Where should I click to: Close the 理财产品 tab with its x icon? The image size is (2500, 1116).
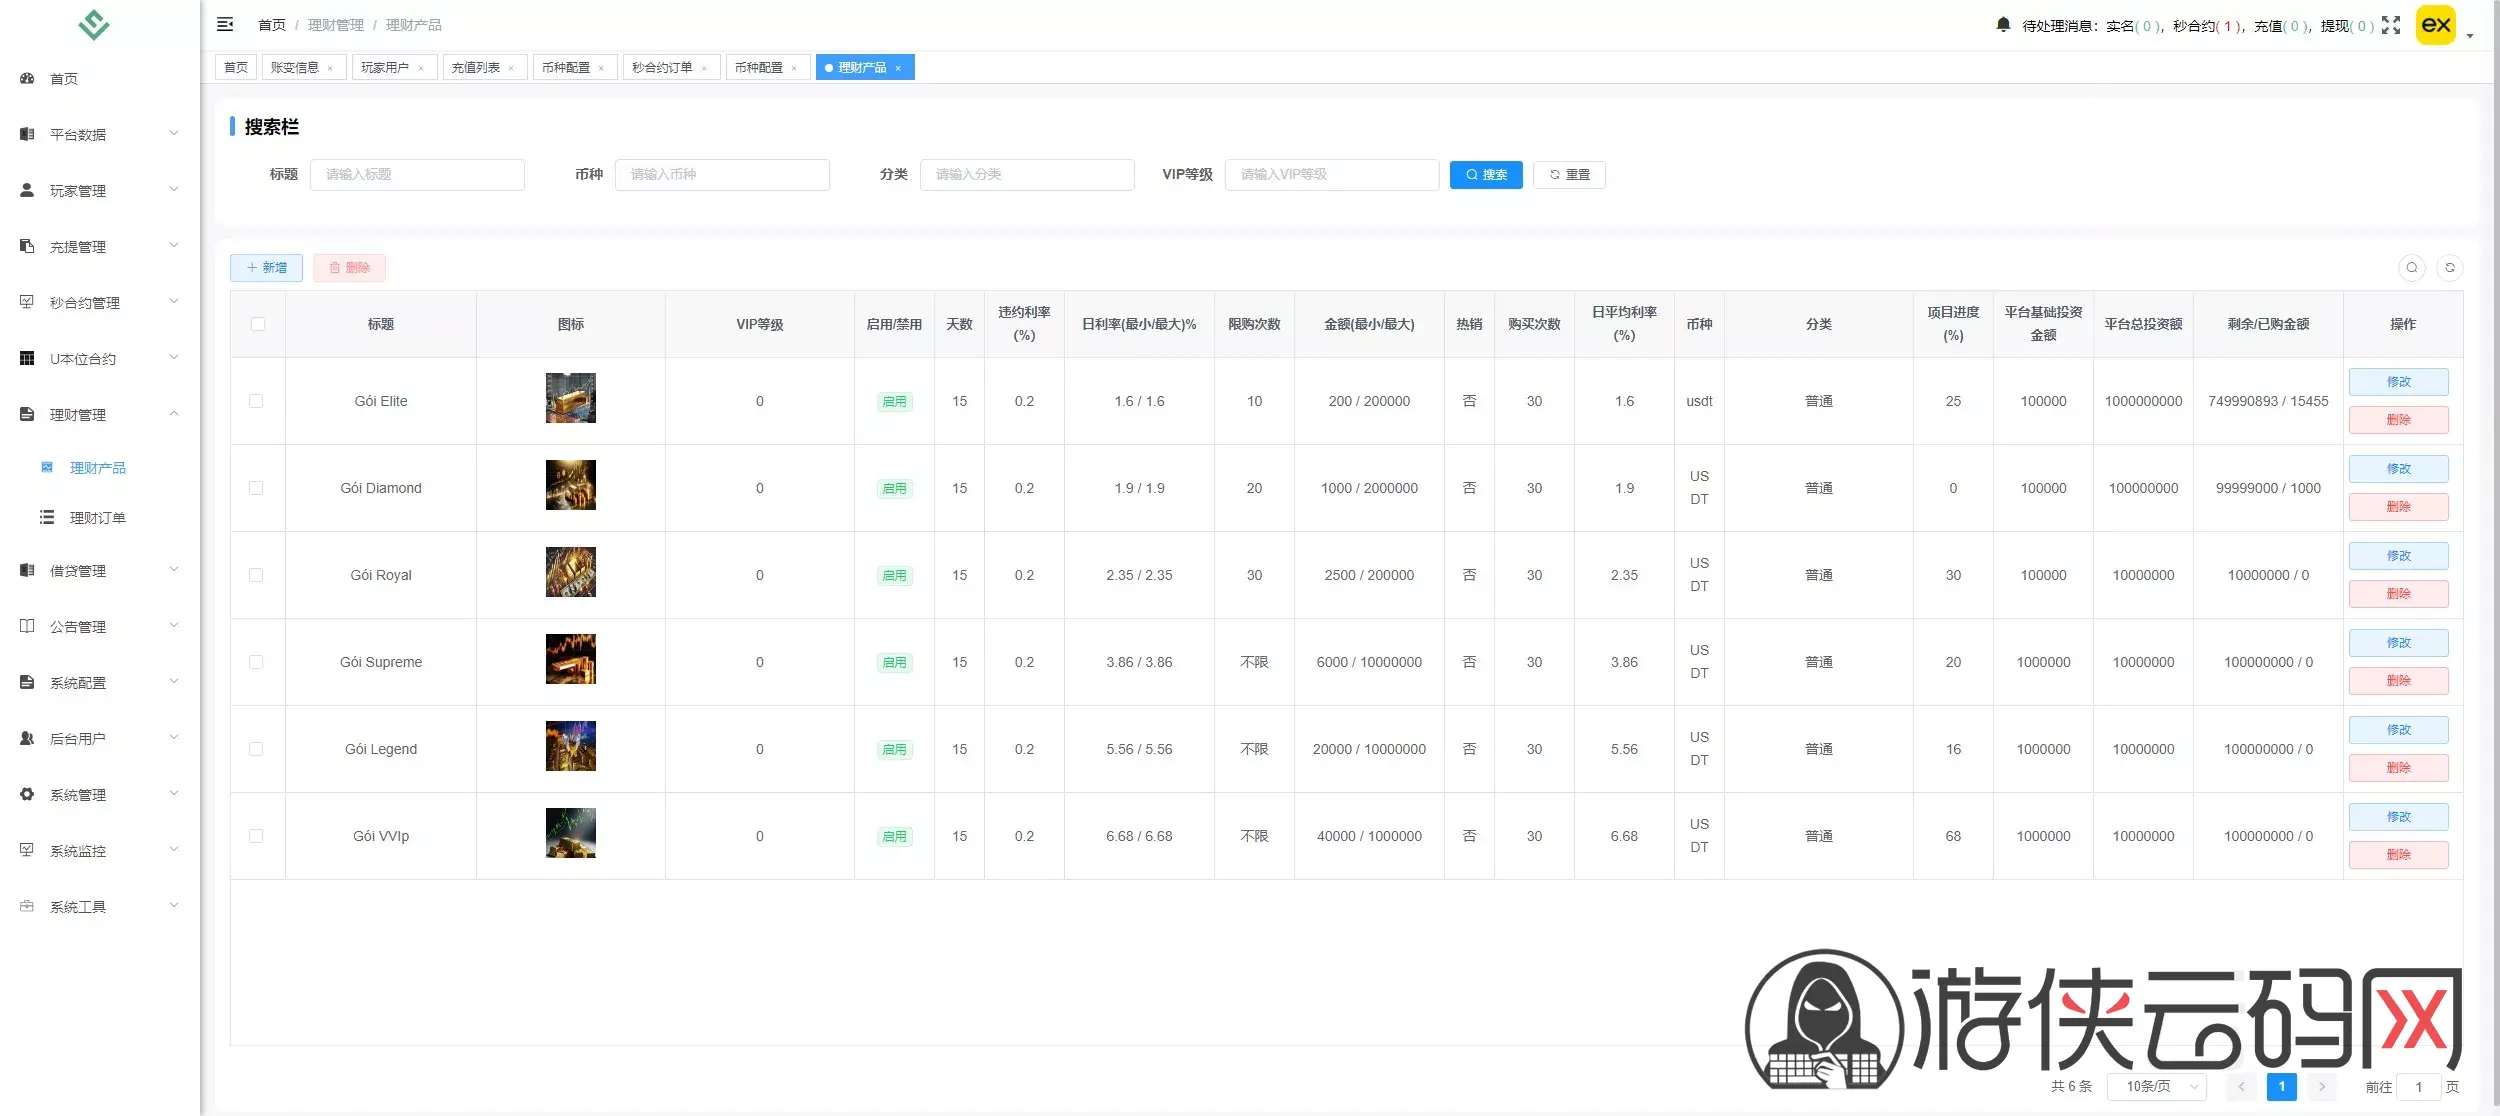pyautogui.click(x=898, y=68)
